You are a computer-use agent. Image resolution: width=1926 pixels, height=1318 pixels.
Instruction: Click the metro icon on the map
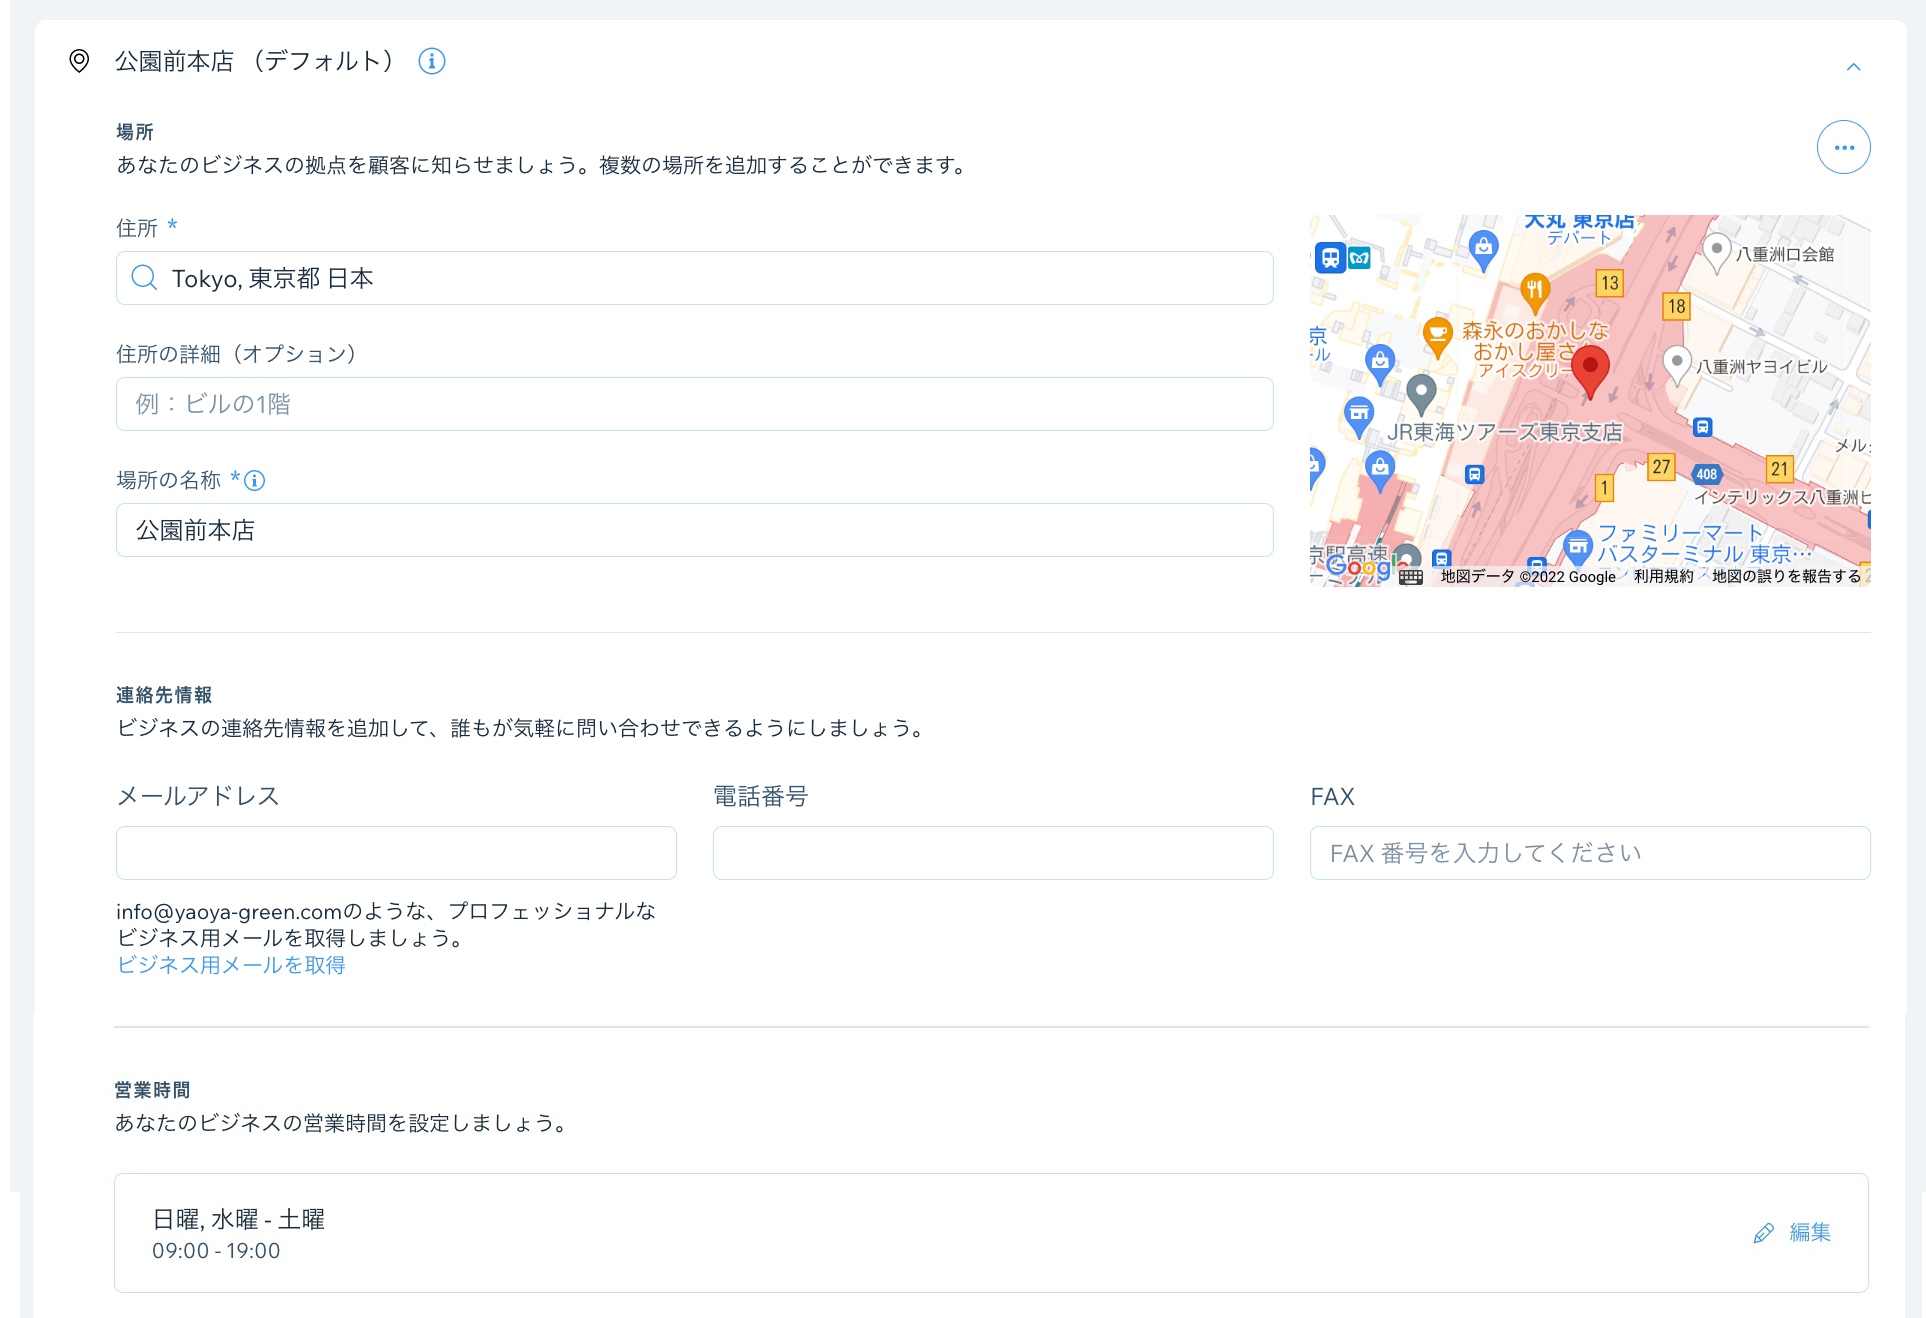[x=1359, y=258]
